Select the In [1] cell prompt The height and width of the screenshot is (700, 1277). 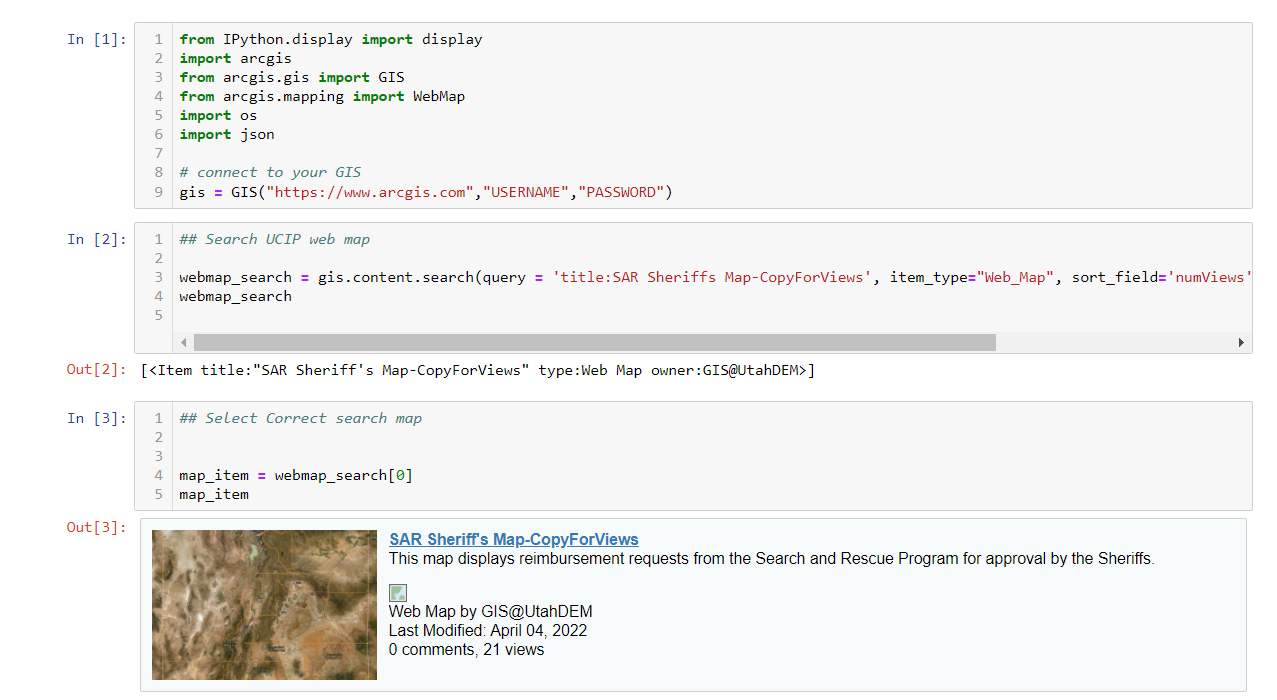coord(97,40)
